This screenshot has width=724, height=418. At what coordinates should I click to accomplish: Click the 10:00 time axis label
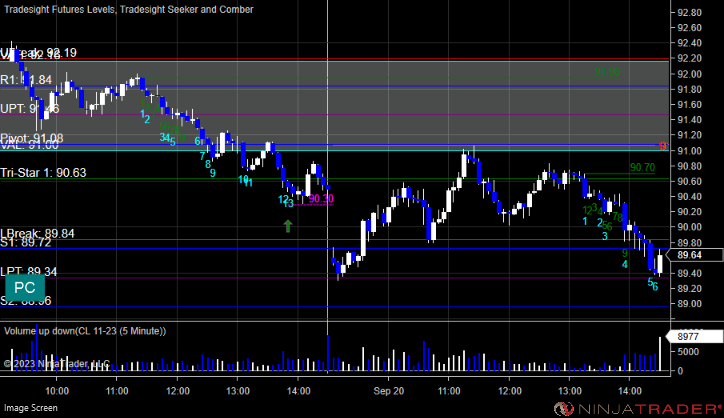pyautogui.click(x=57, y=391)
